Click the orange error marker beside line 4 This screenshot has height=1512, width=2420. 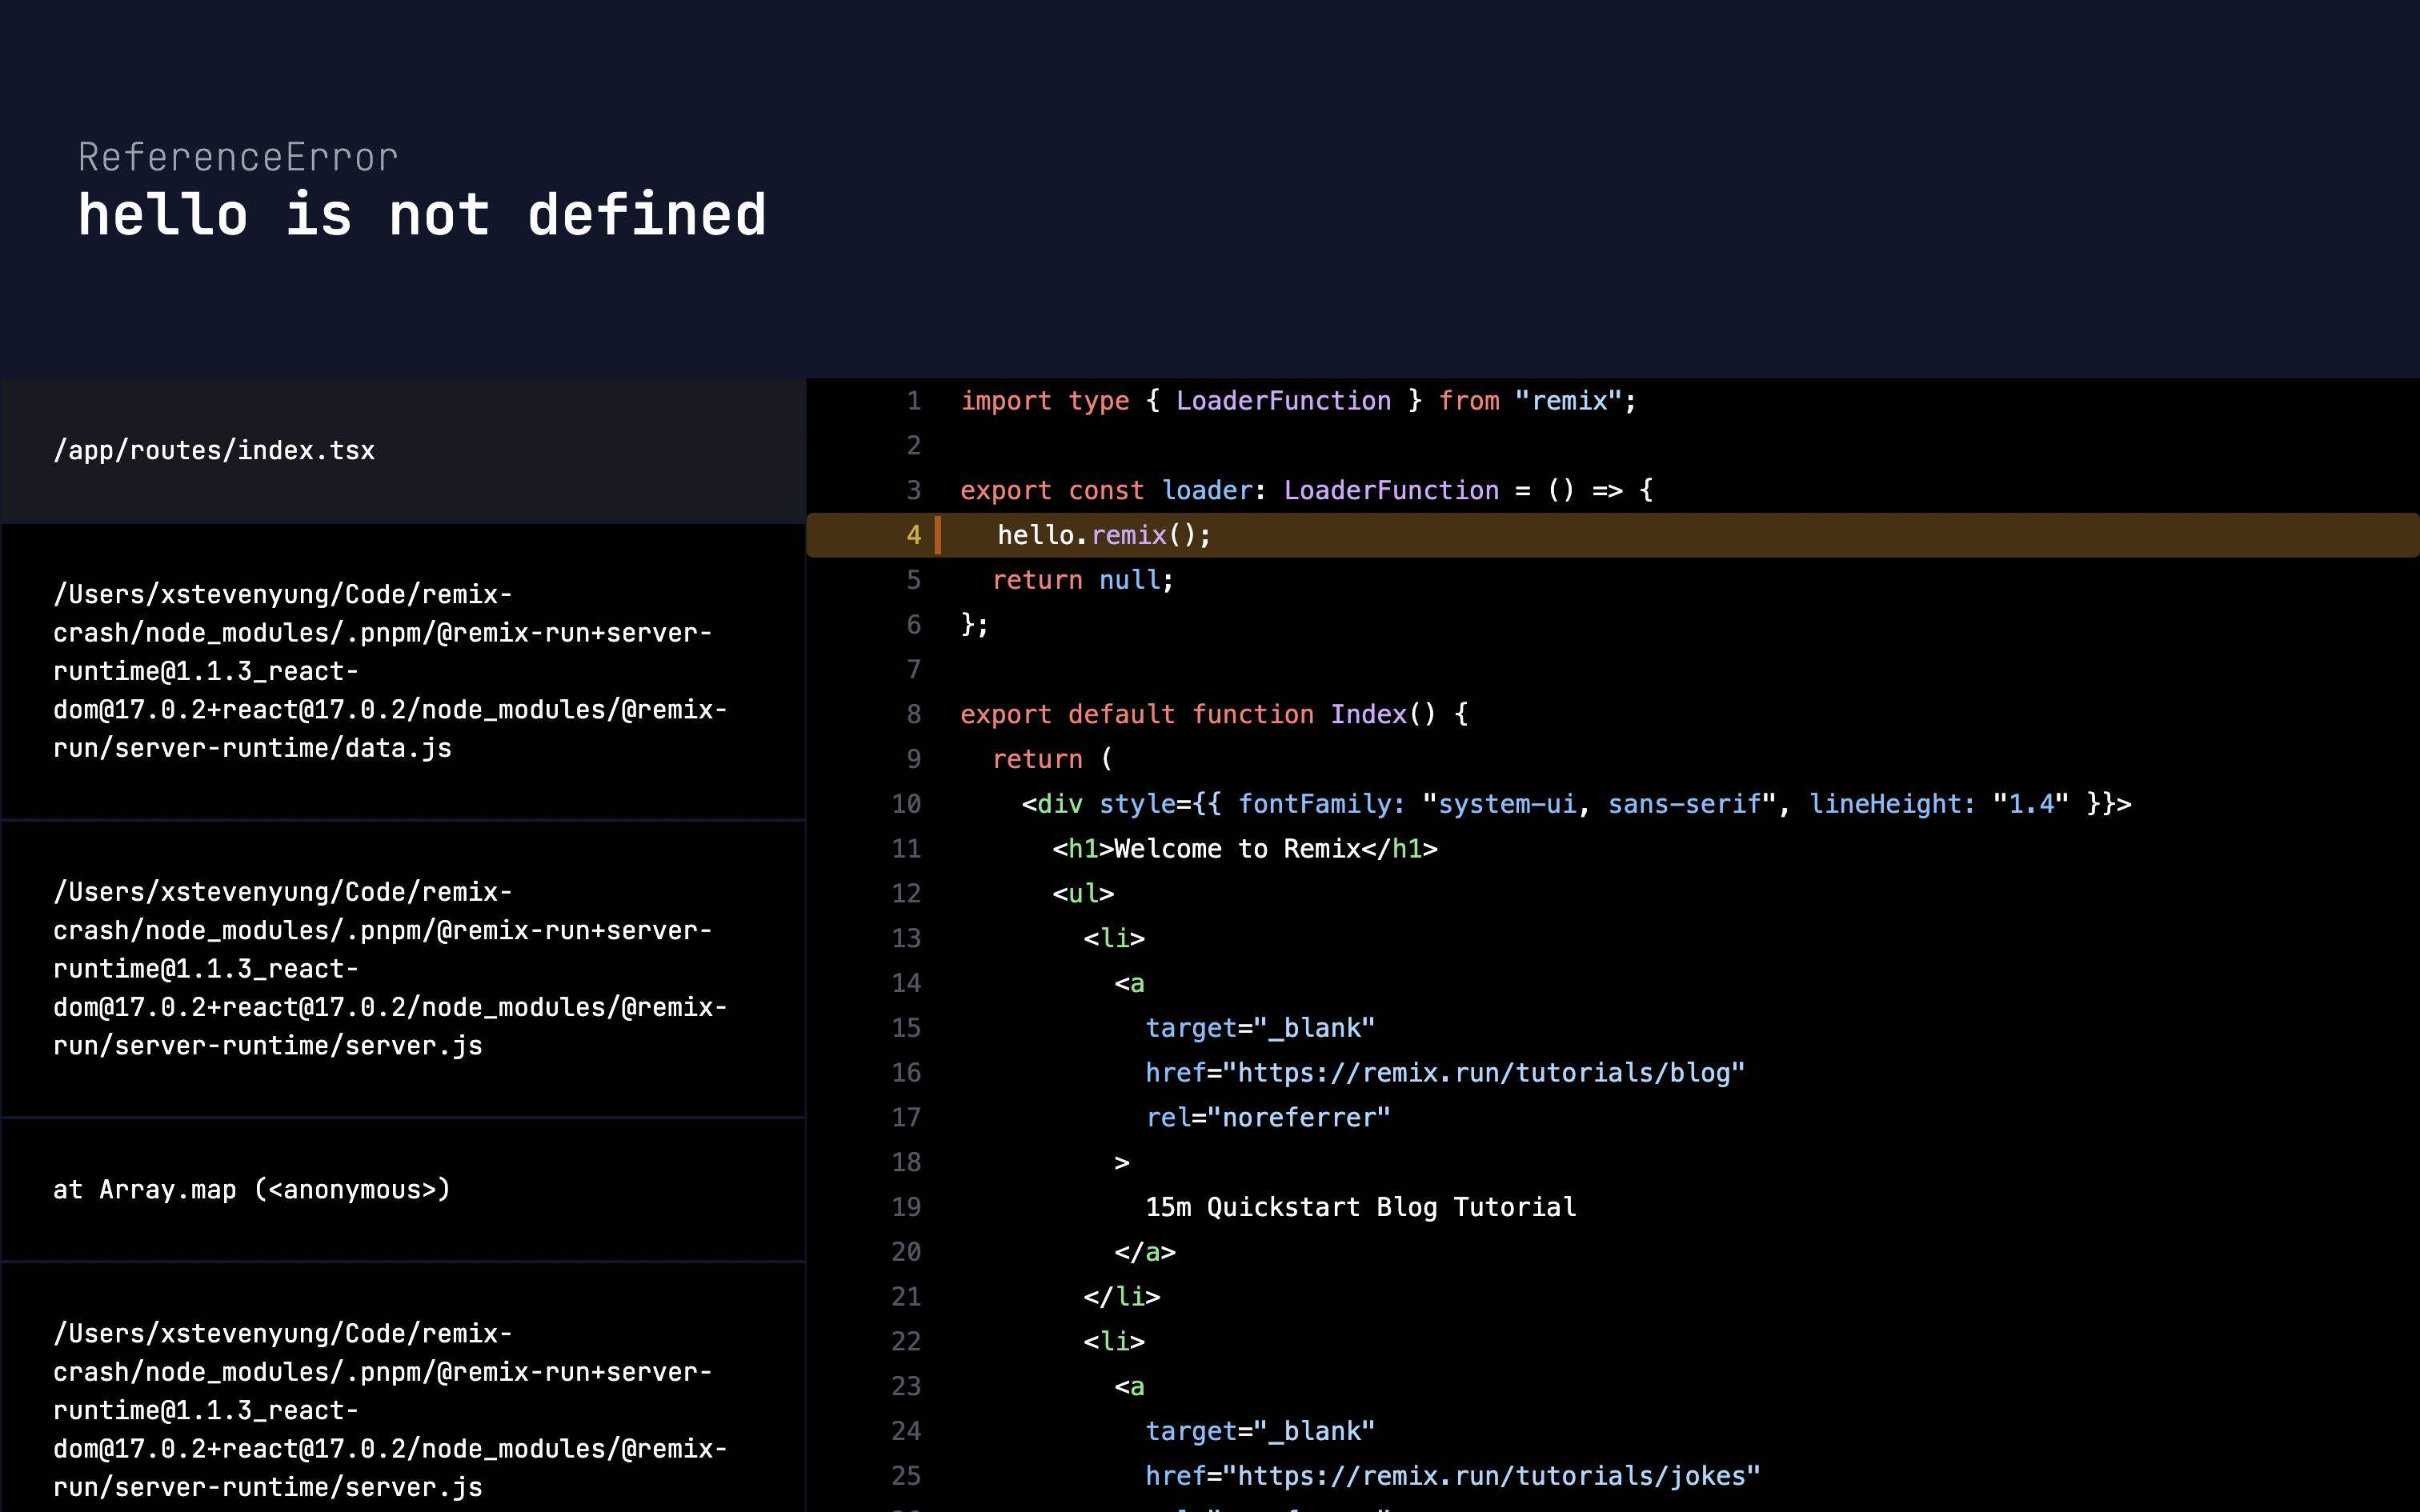pyautogui.click(x=938, y=535)
